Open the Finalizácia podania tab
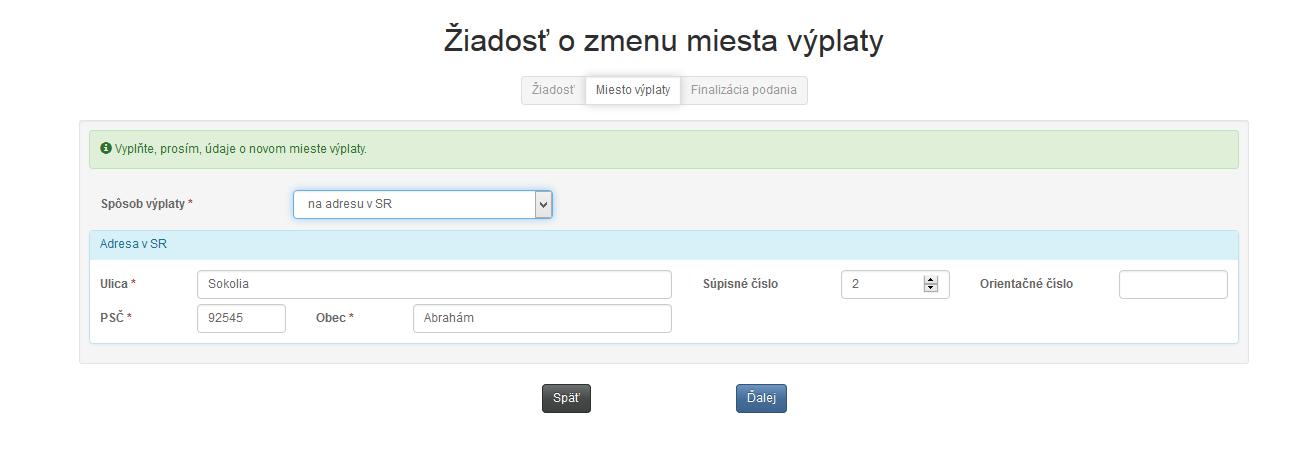The image size is (1309, 469). (743, 90)
